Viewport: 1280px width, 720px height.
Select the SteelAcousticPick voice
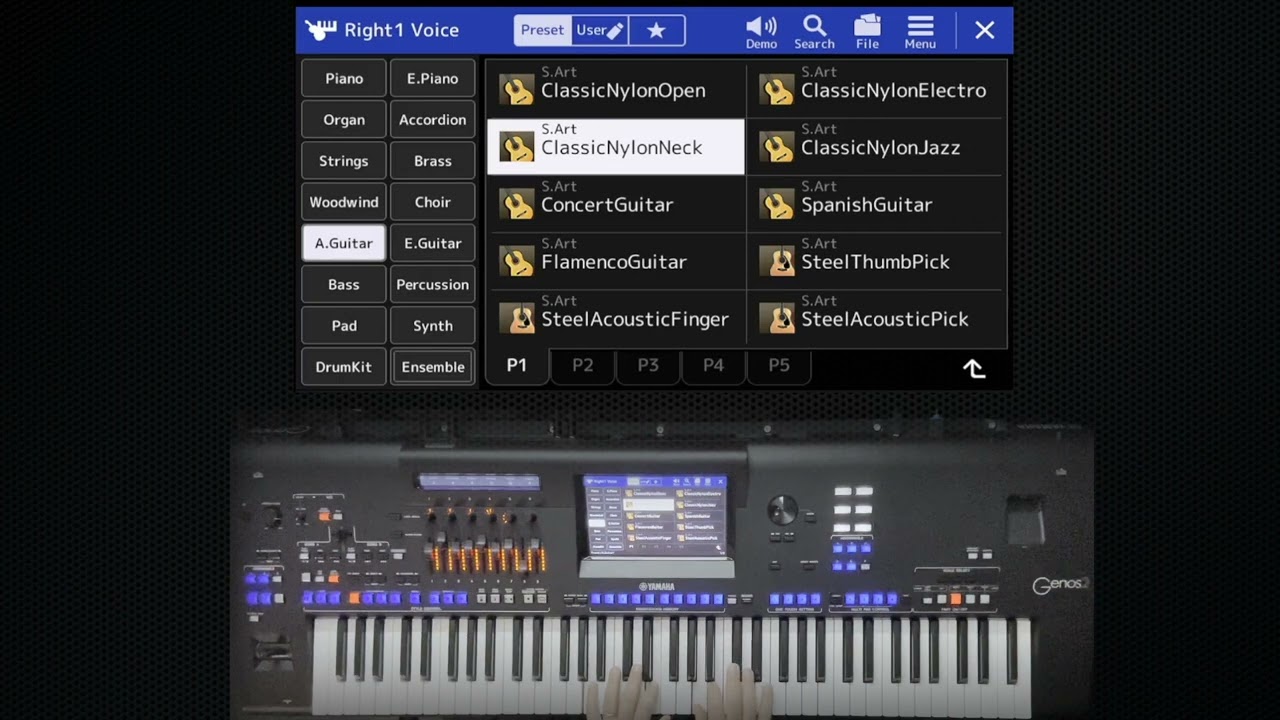(875, 319)
